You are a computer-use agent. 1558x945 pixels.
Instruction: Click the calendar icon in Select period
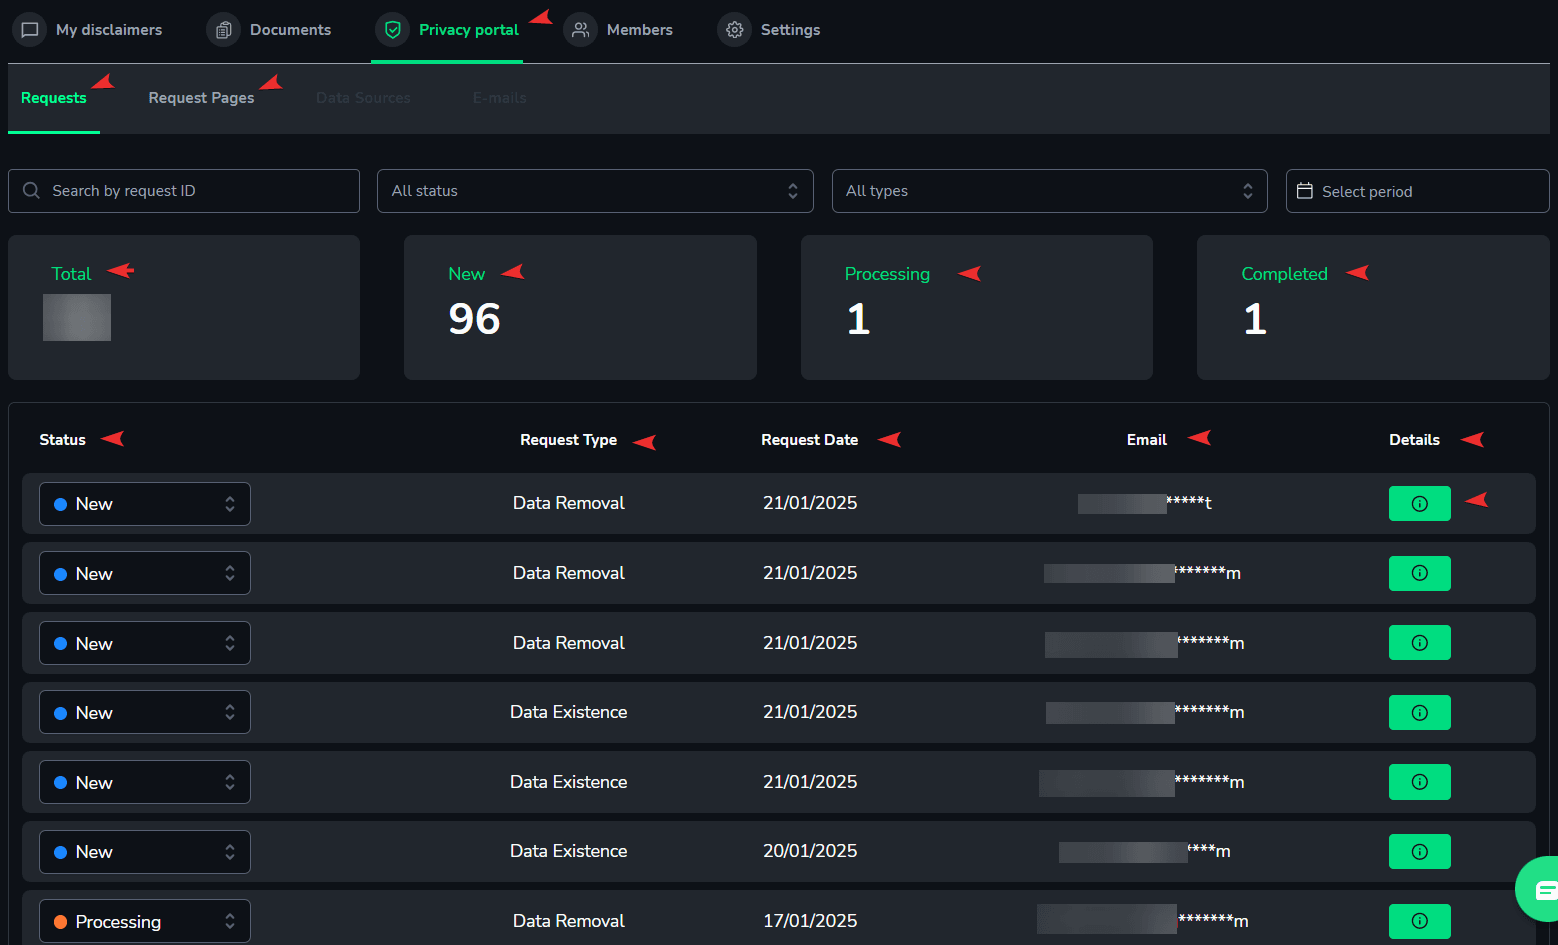click(x=1305, y=191)
